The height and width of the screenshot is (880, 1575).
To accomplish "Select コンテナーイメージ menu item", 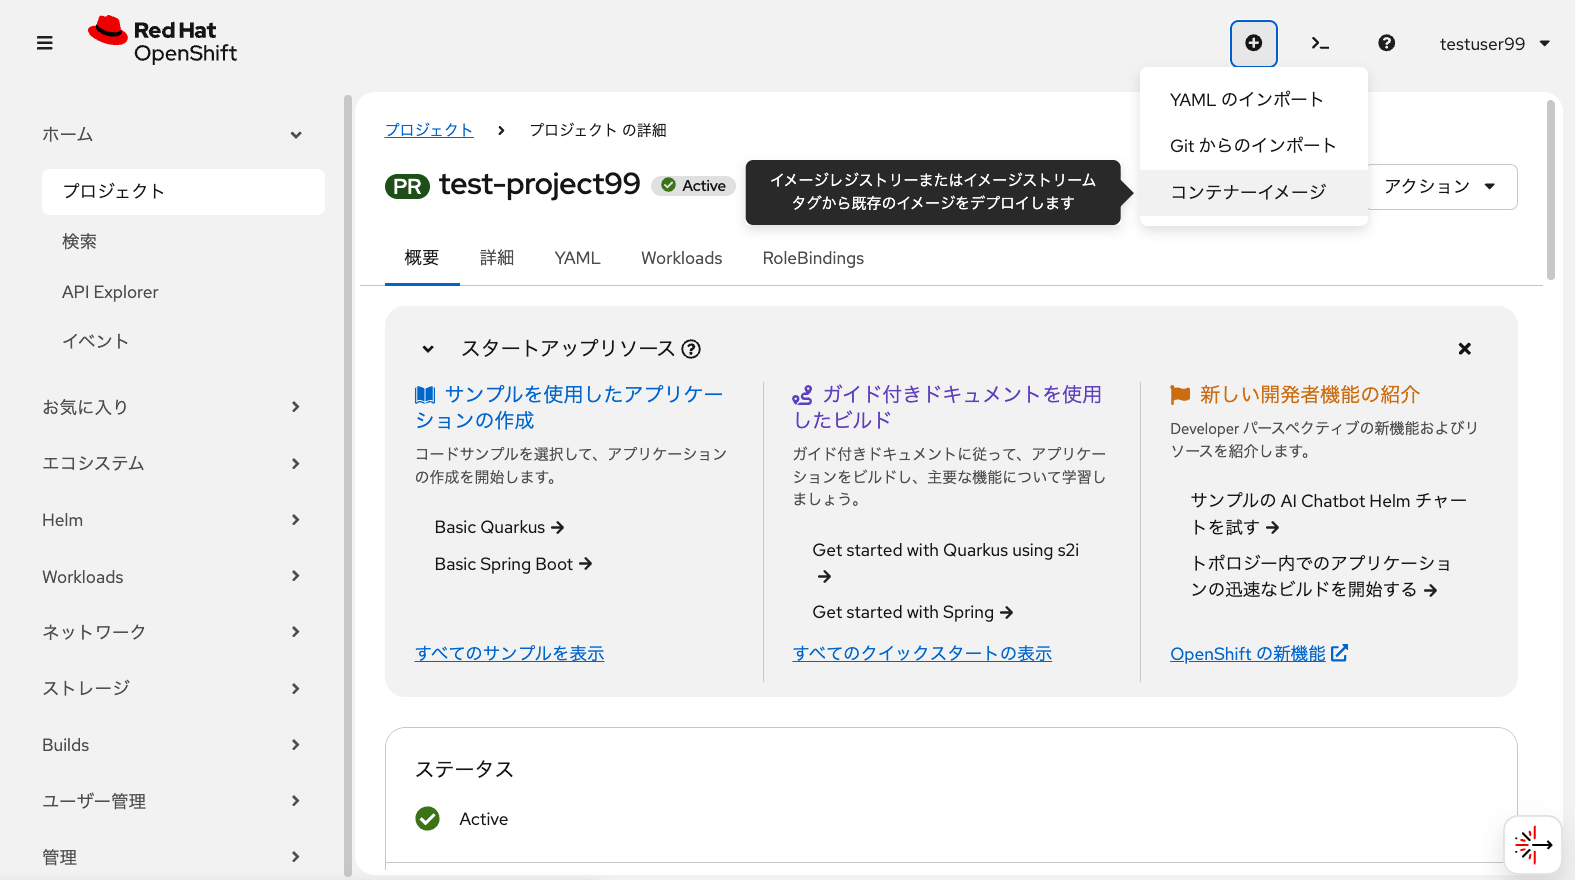I will pos(1254,192).
